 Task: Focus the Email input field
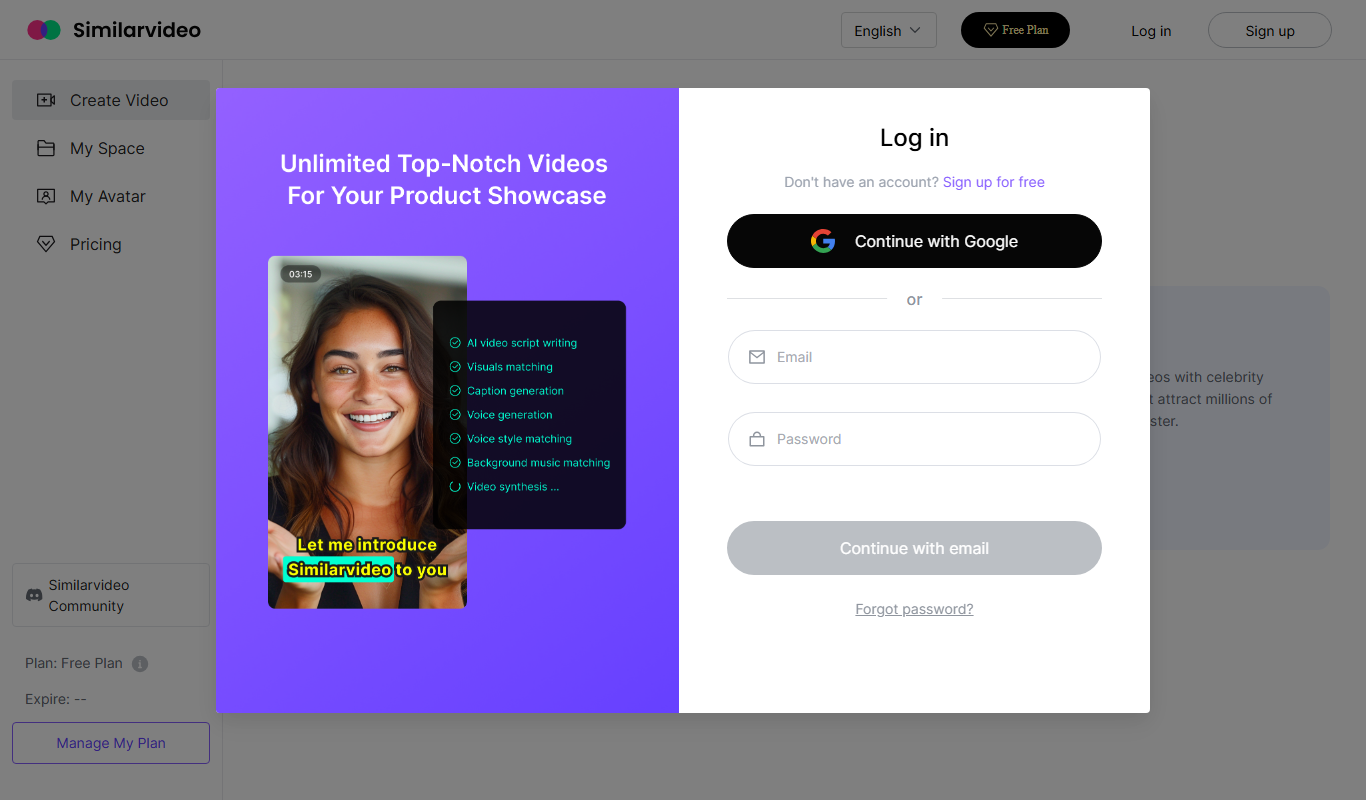[x=914, y=357]
